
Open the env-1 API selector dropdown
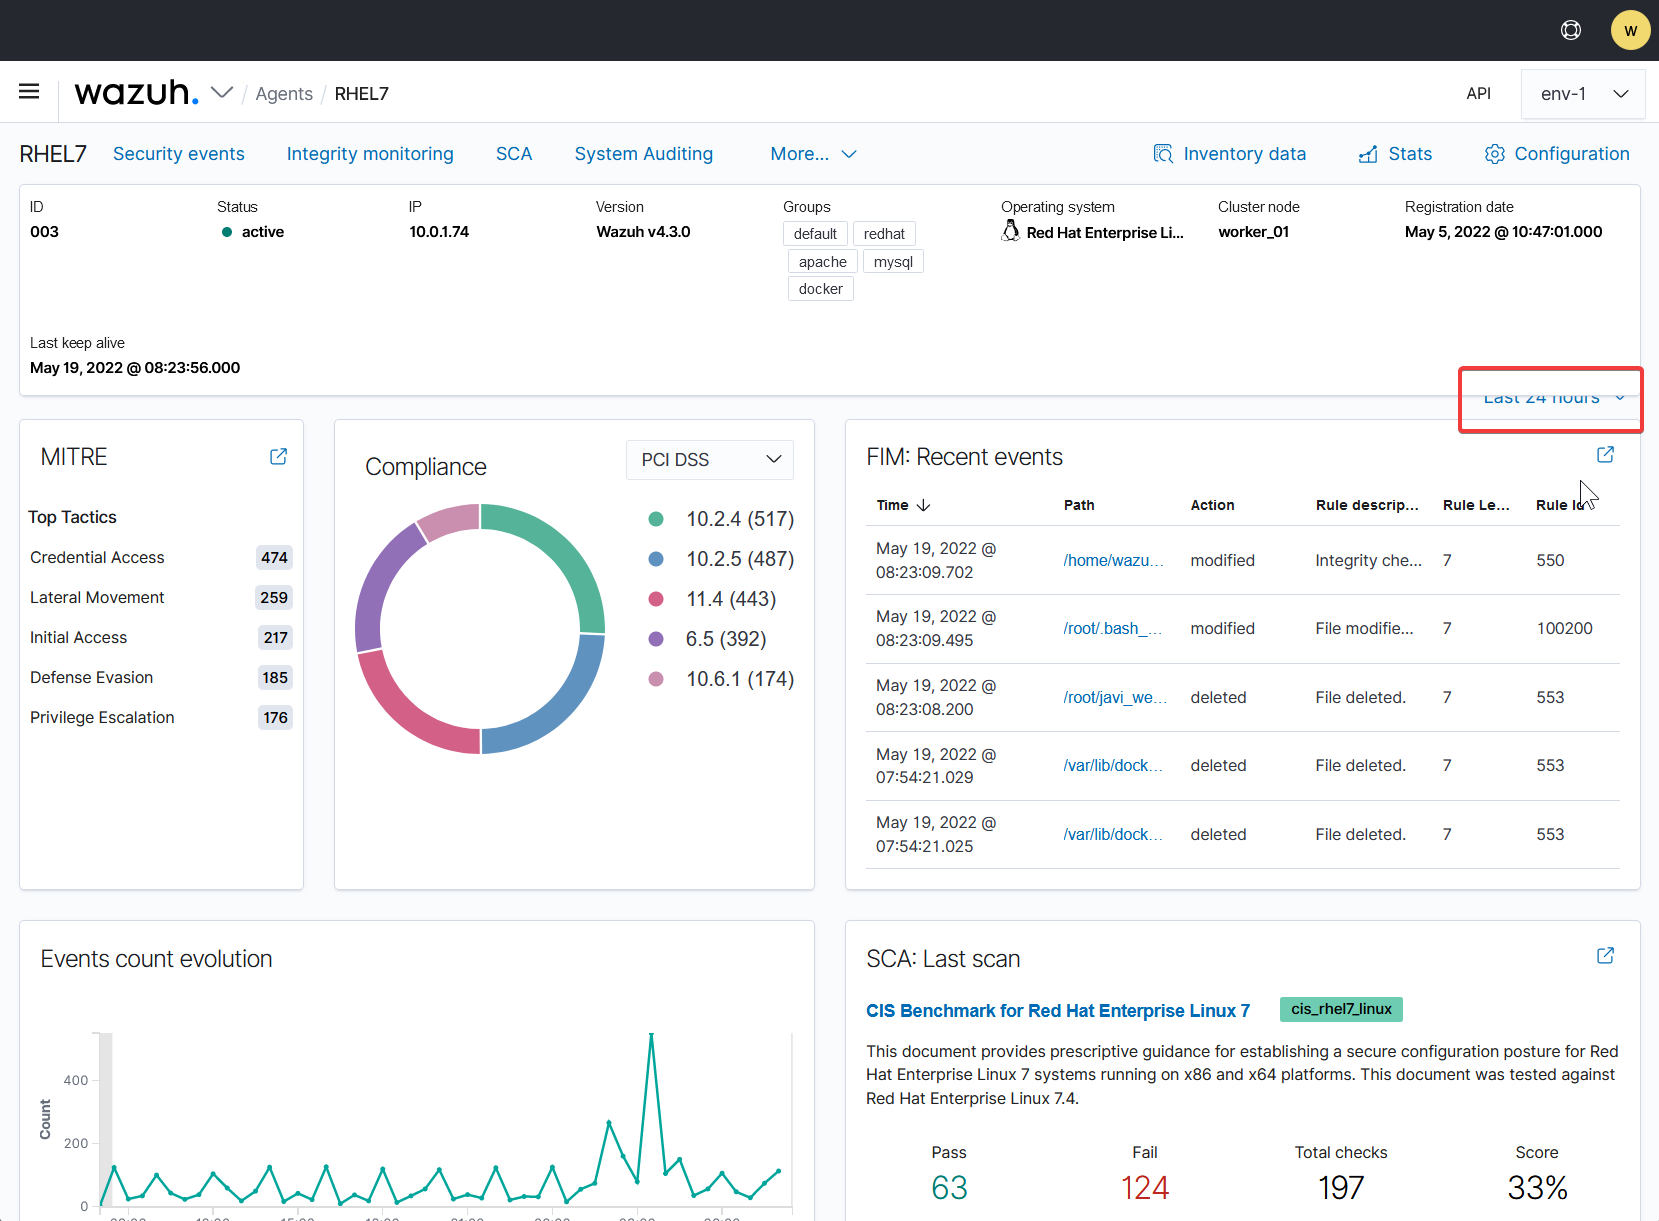point(1583,93)
